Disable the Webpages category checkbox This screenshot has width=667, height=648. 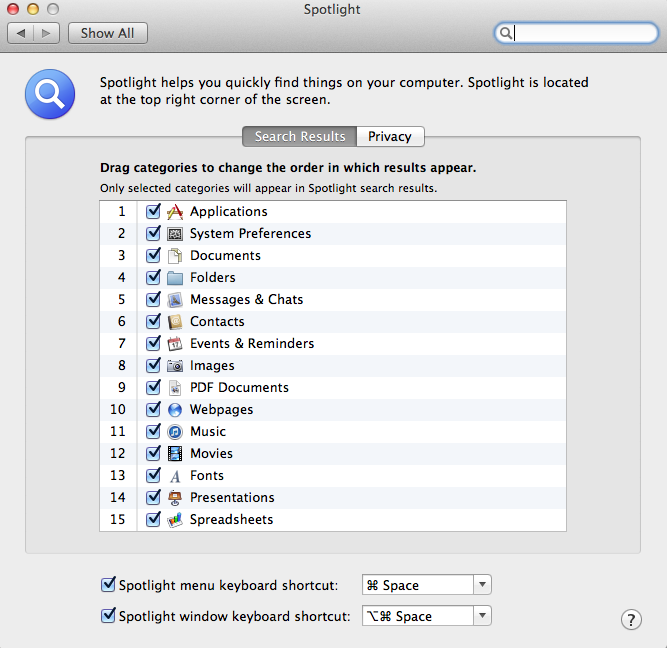153,409
